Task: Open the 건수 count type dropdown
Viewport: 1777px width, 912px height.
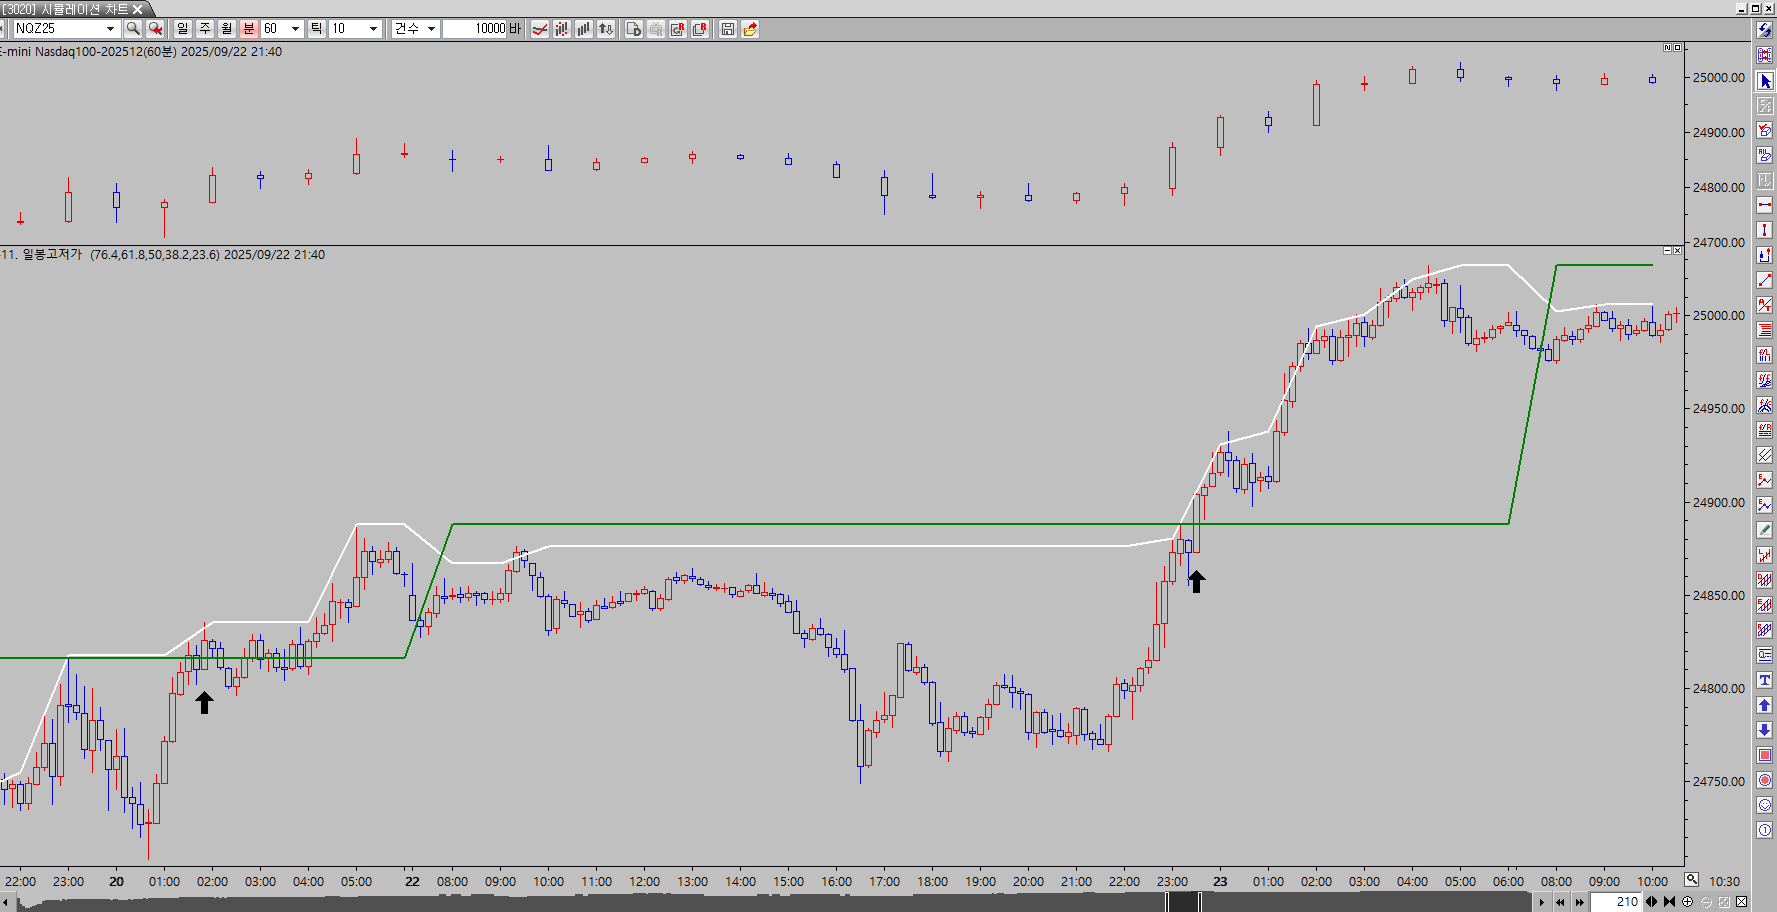Action: click(x=431, y=29)
